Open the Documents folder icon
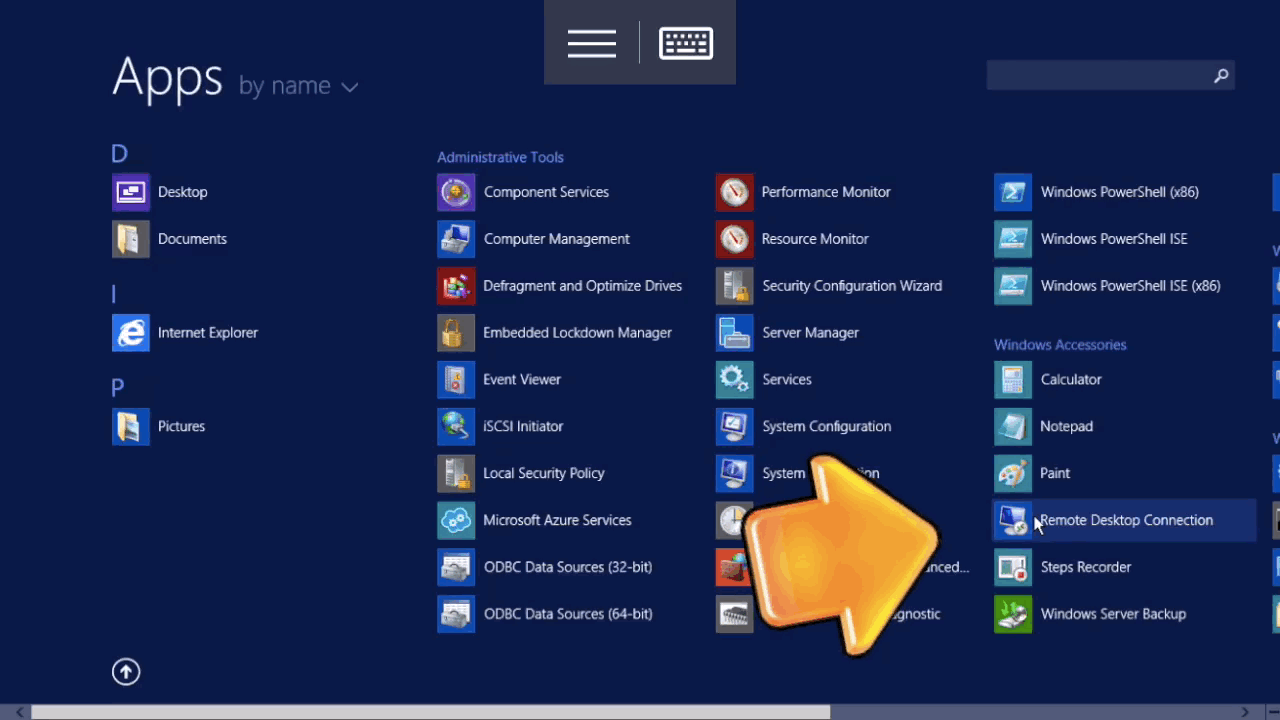Image resolution: width=1280 pixels, height=720 pixels. click(x=131, y=239)
